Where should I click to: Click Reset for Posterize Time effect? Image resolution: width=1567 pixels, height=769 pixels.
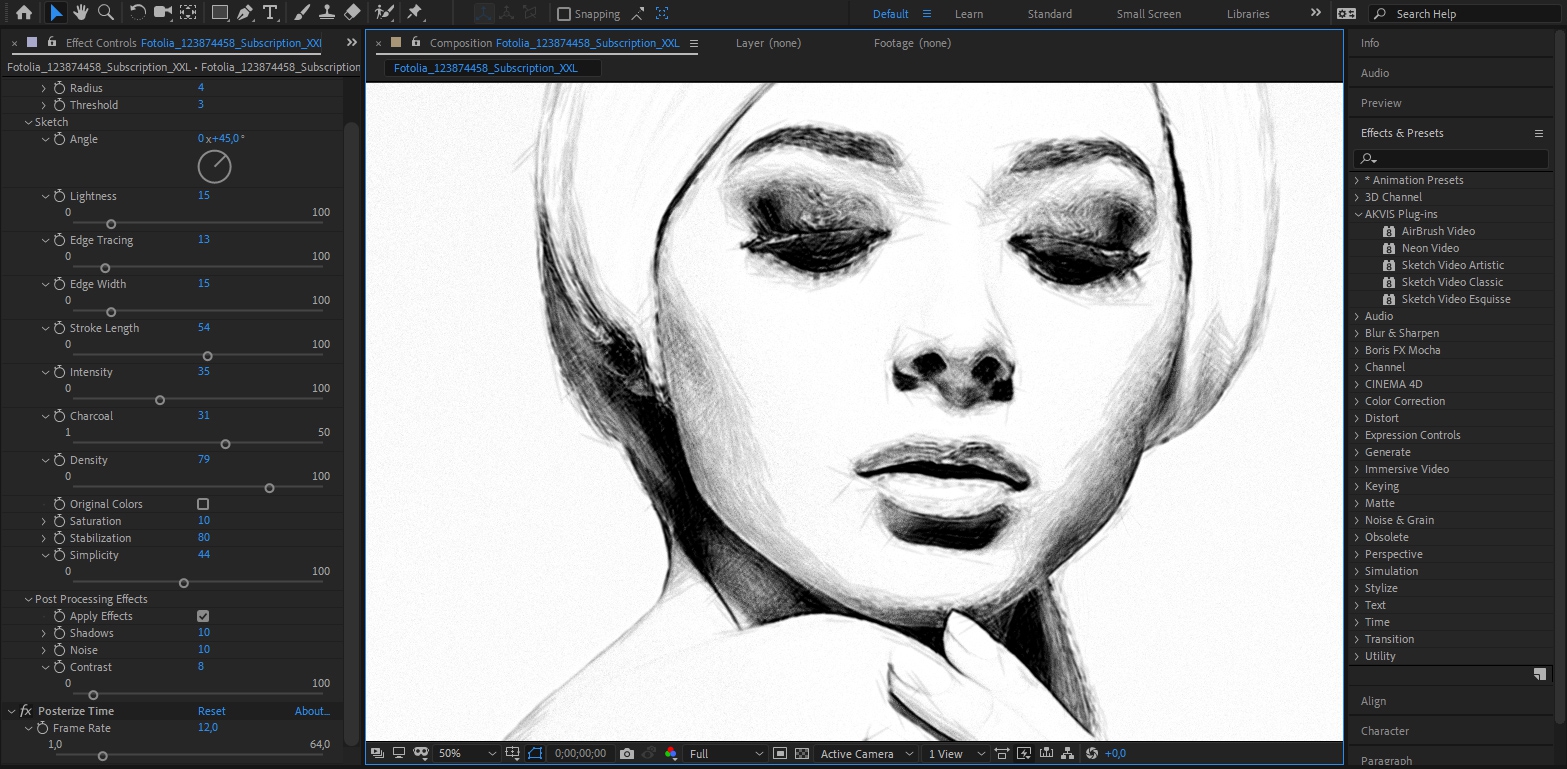pos(211,711)
